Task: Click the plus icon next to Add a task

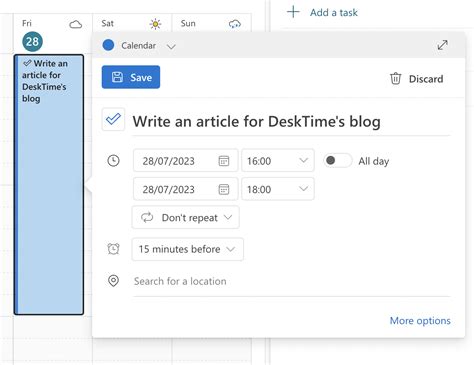Action: [293, 12]
